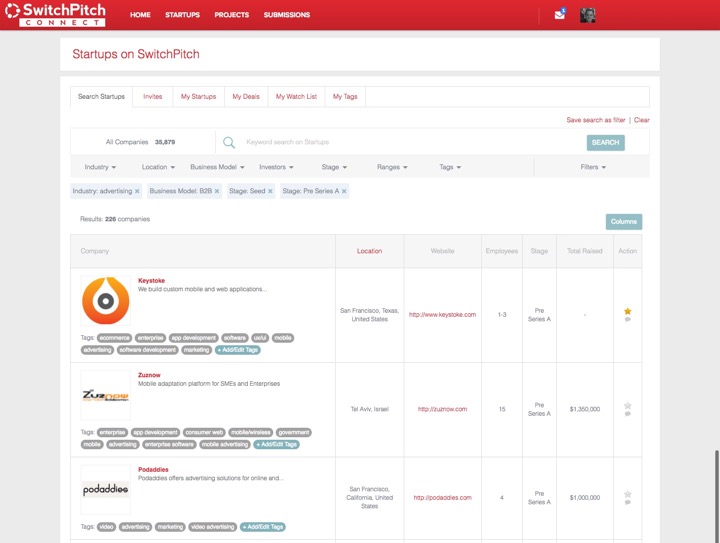The image size is (720, 543).
Task: Open the comment bubble for Keystoke
Action: point(628,319)
